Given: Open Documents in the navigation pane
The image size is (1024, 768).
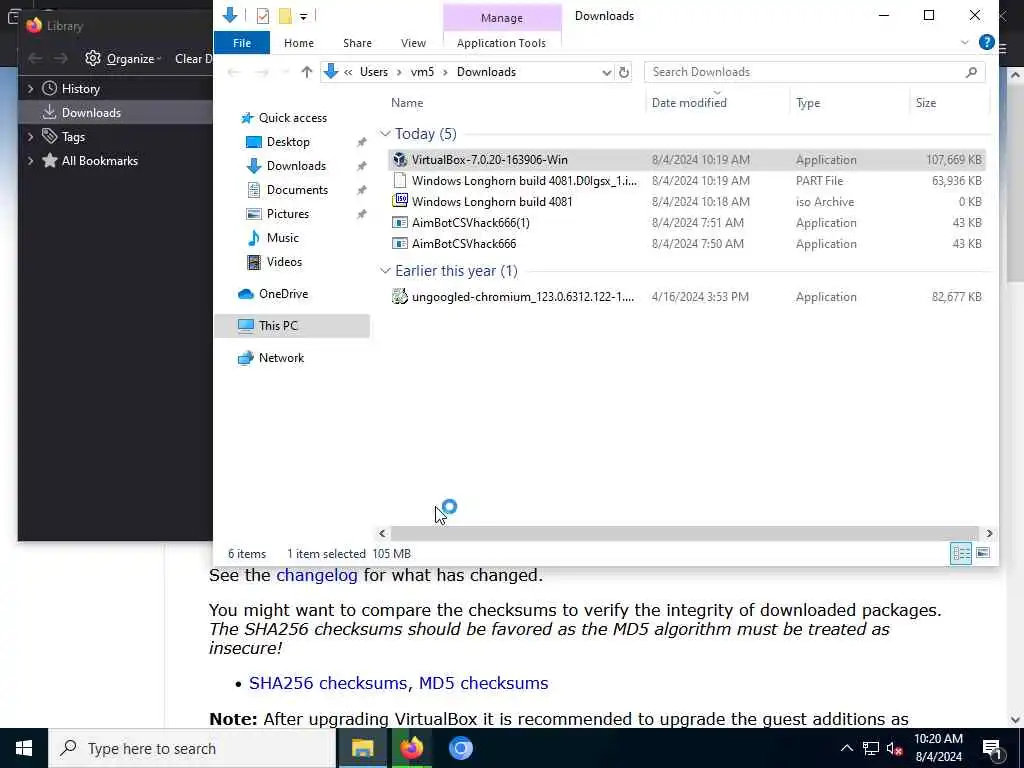Looking at the screenshot, I should [x=297, y=190].
